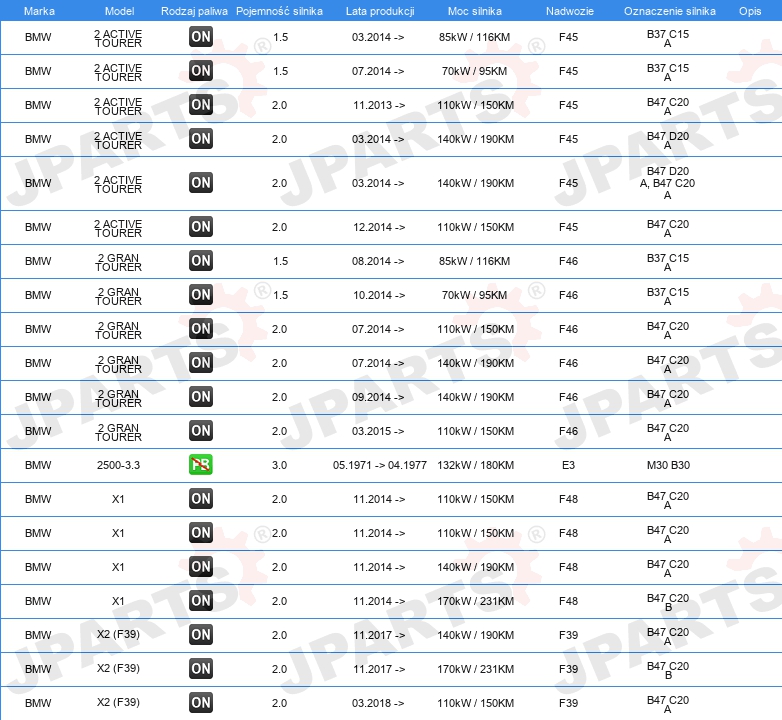Image resolution: width=782 pixels, height=720 pixels.
Task: Click the 07.2014 -> date in the Active Tourer row
Action: point(378,71)
